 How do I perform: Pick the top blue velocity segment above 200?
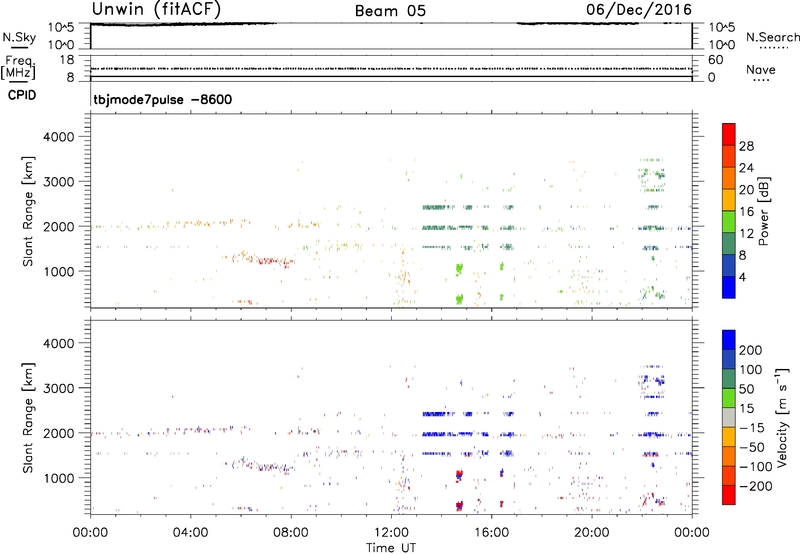(729, 340)
